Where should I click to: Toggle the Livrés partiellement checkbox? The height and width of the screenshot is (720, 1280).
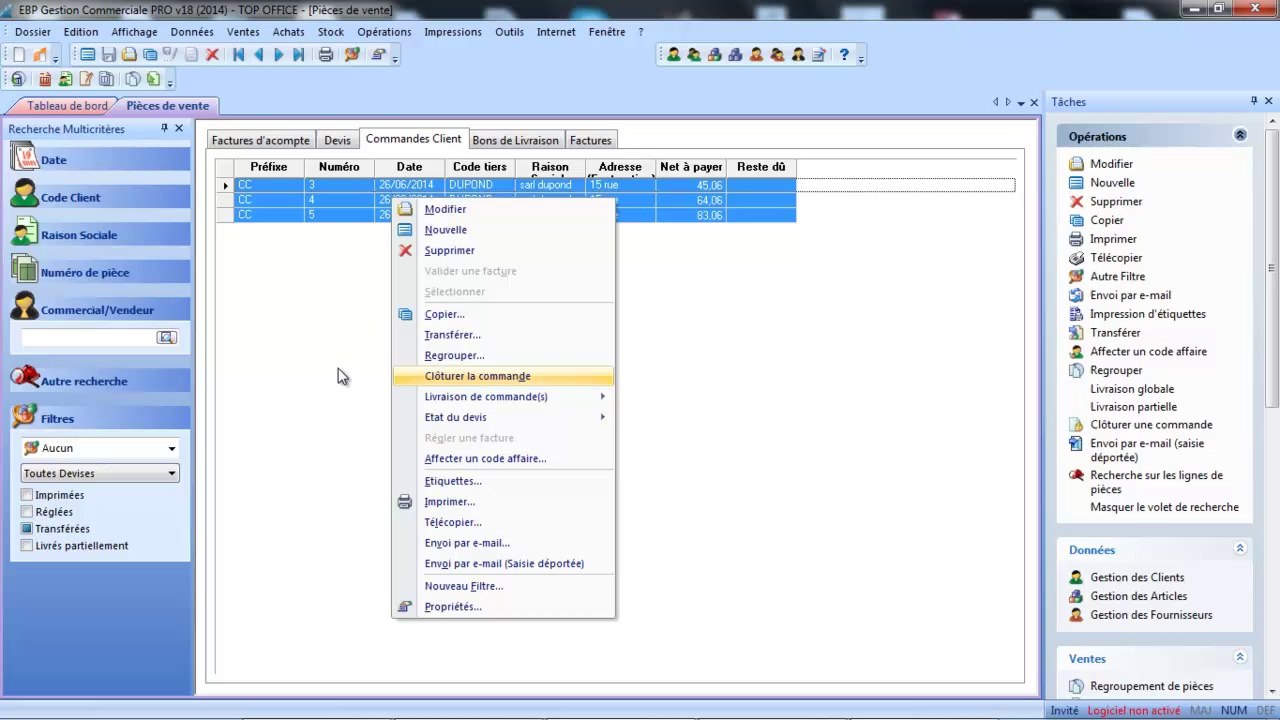point(28,546)
